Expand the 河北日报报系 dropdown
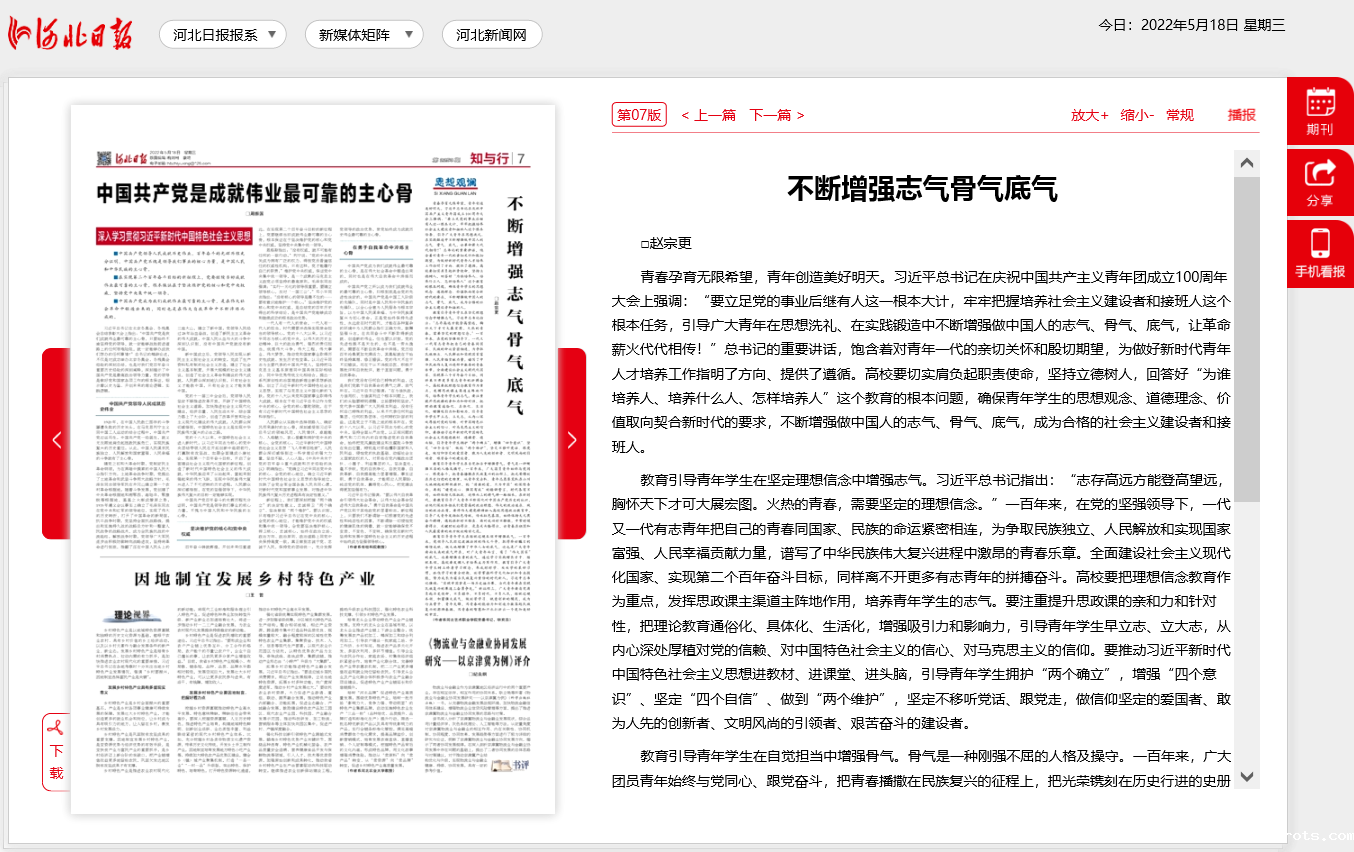Viewport: 1354px width, 852px height. click(x=223, y=35)
